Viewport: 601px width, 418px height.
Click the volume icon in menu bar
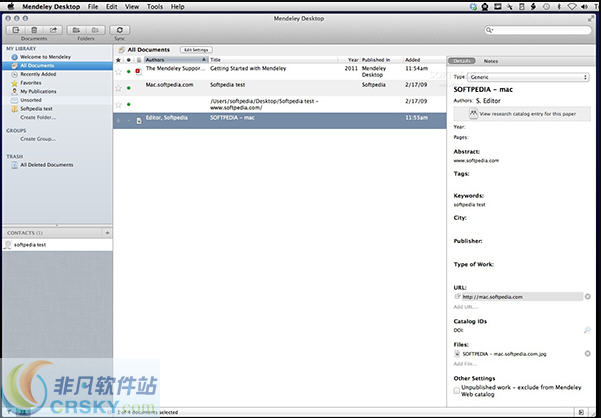585,7
